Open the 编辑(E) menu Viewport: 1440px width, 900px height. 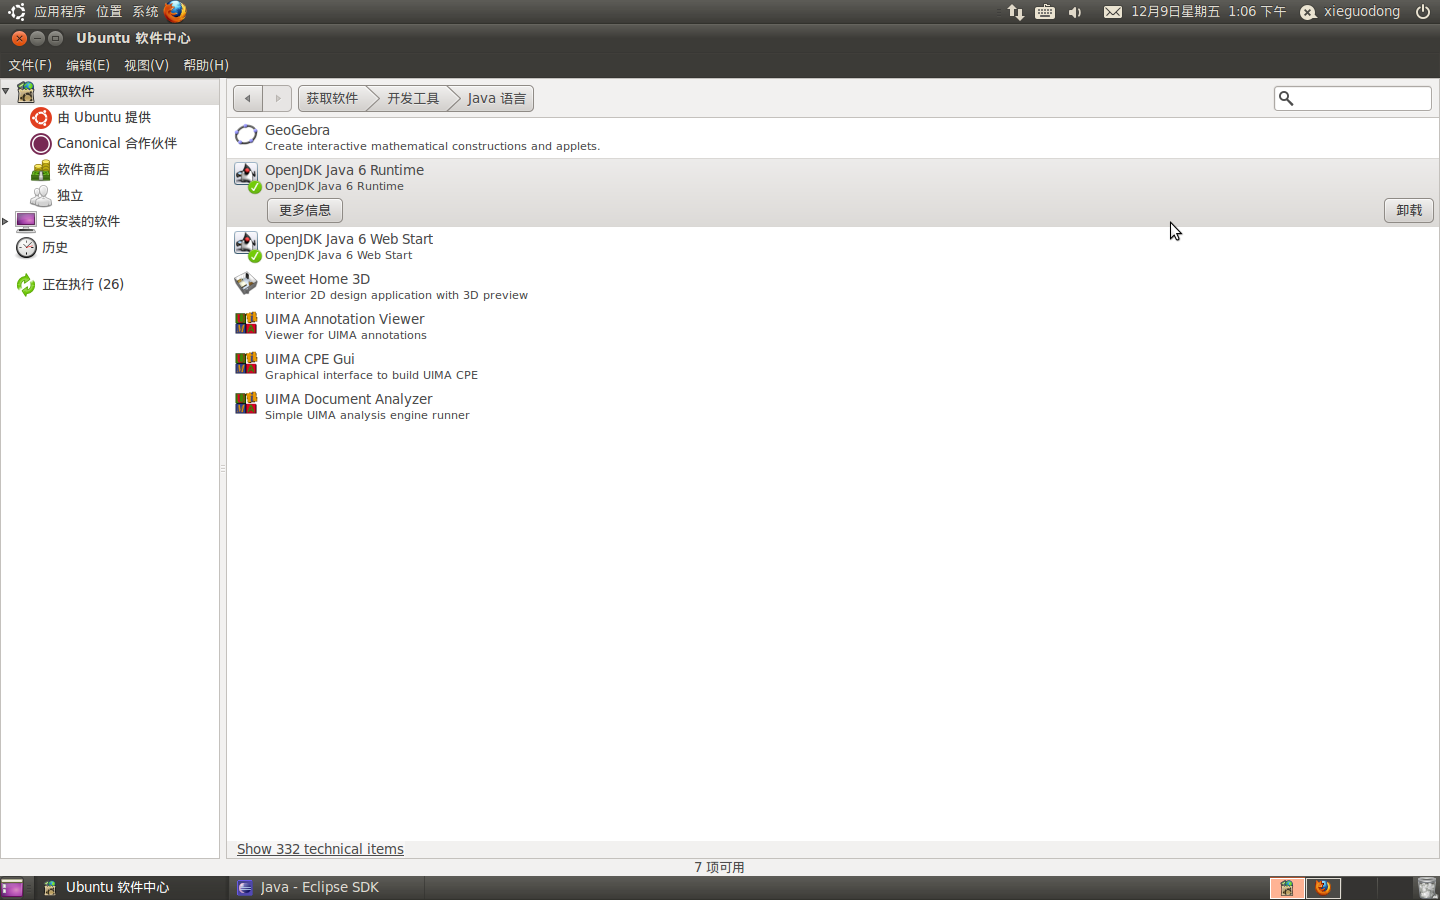[x=88, y=65]
